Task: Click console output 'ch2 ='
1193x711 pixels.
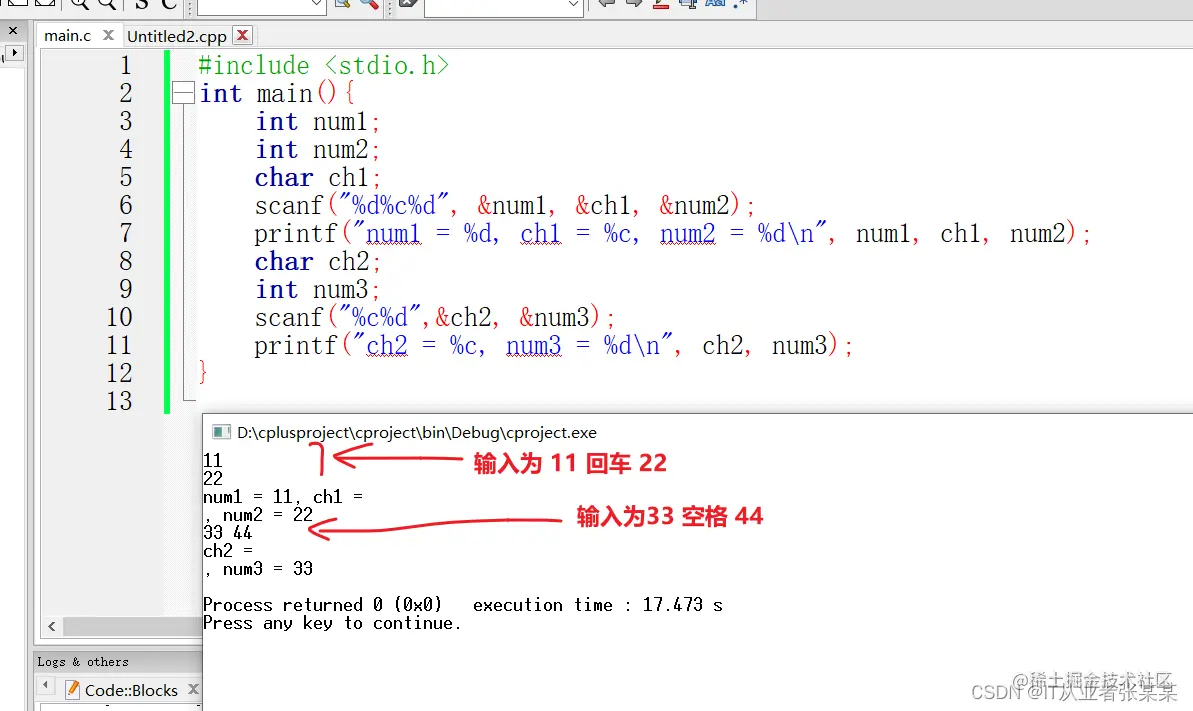Action: tap(228, 550)
